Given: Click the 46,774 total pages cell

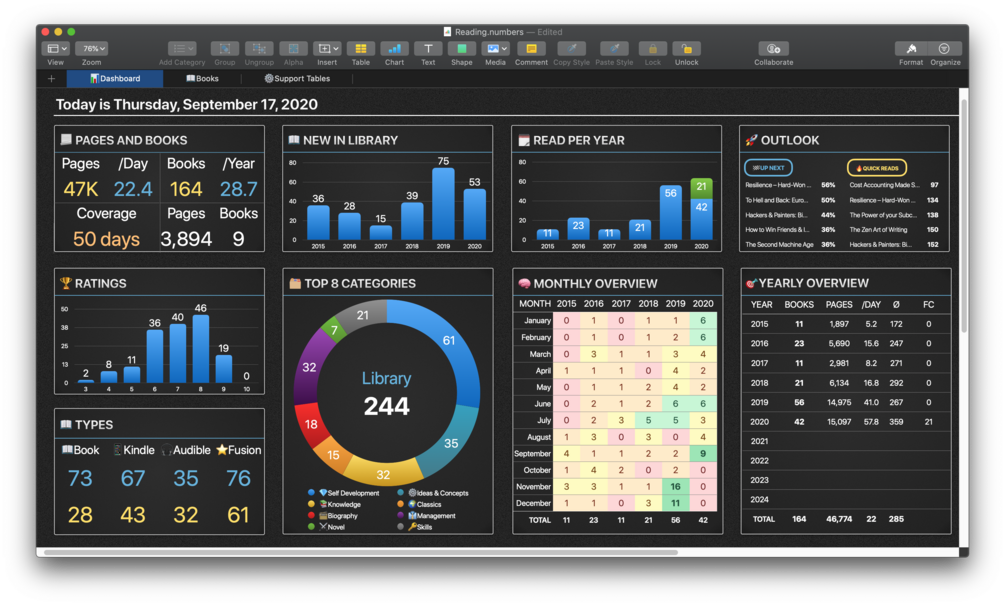Looking at the screenshot, I should [x=839, y=519].
